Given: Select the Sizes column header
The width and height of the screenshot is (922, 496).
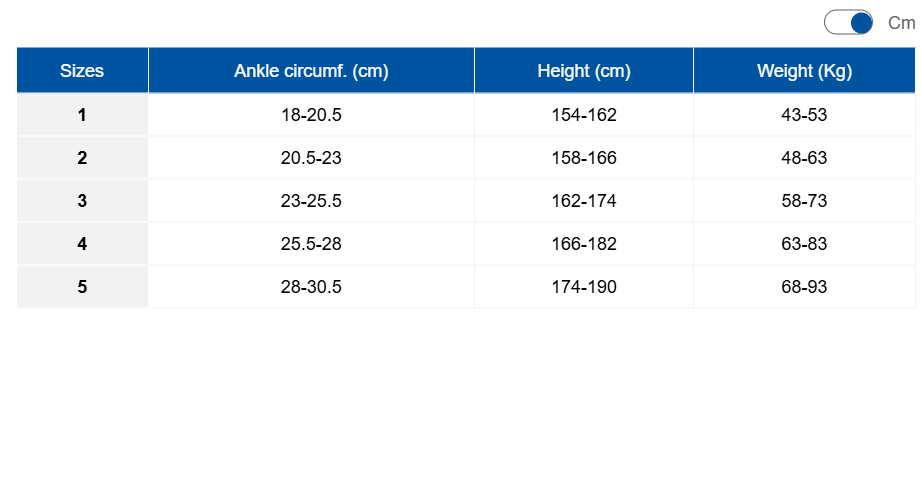Looking at the screenshot, I should tap(82, 71).
